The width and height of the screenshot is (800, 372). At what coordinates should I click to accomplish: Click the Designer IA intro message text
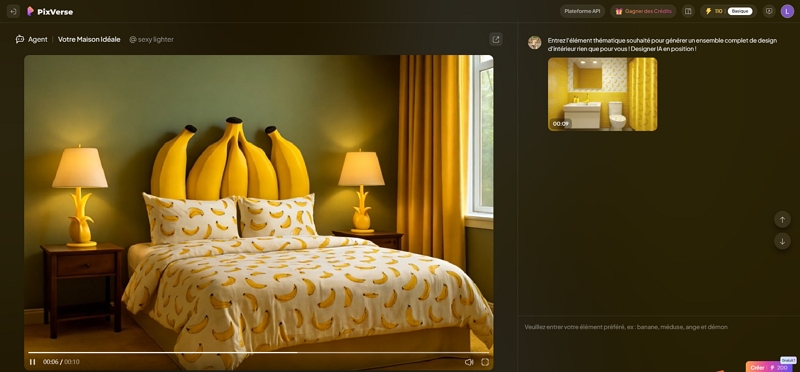tap(662, 44)
